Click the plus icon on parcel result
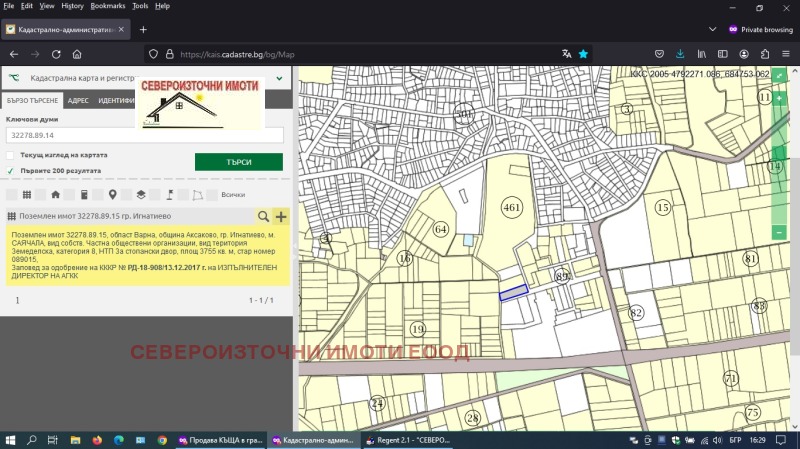 (281, 216)
